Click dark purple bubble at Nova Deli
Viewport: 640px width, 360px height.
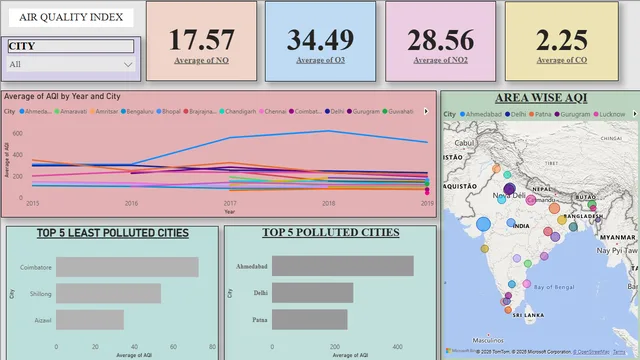[x=509, y=189]
